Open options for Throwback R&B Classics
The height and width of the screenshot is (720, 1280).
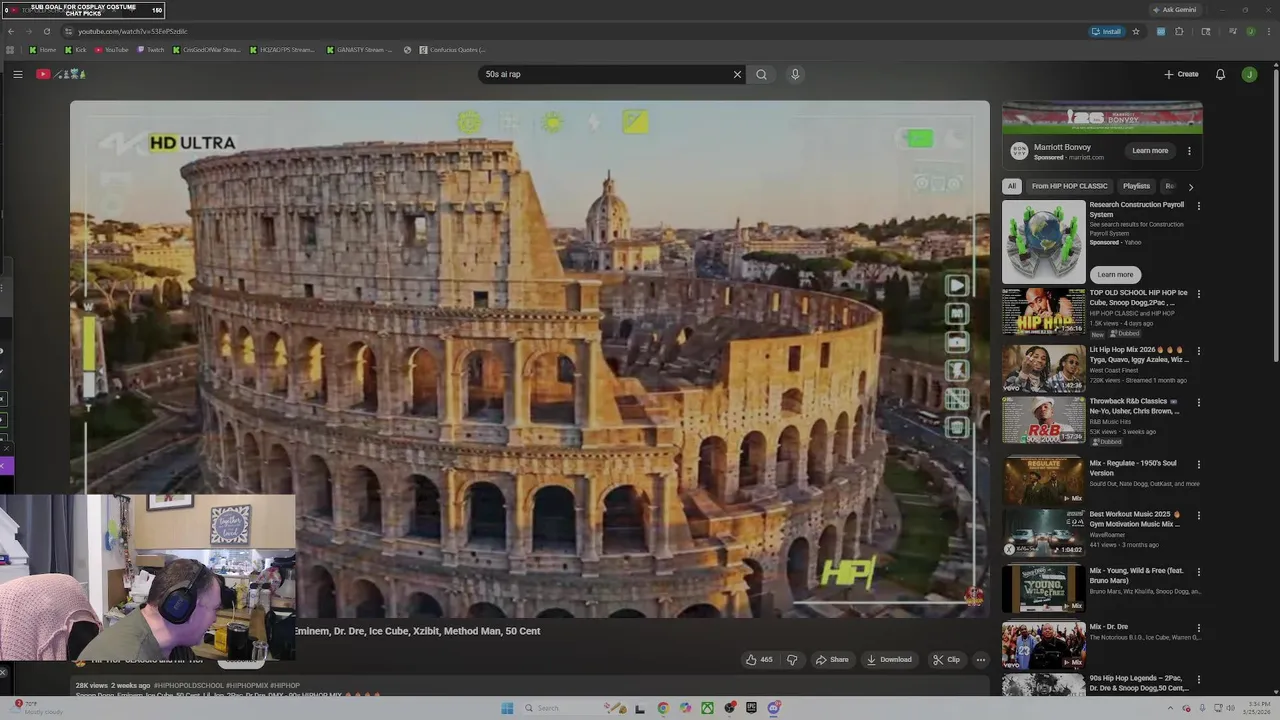point(1199,402)
